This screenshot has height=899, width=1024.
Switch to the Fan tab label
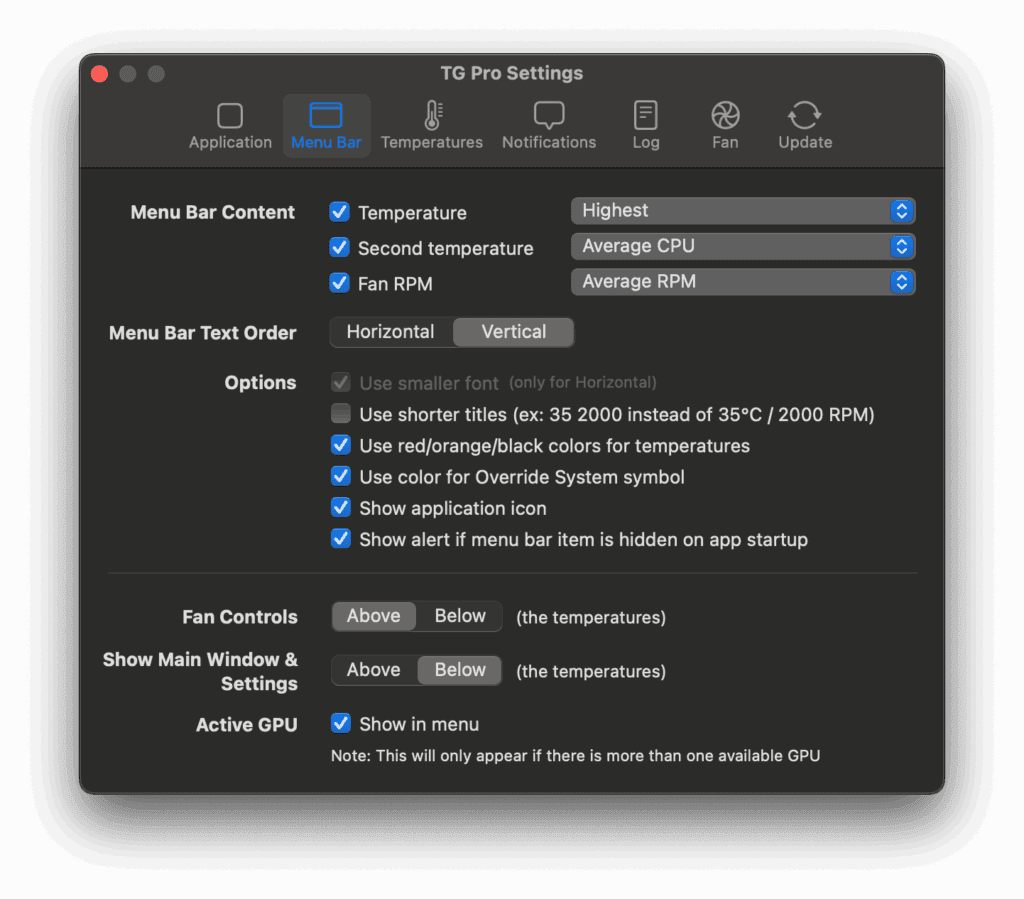click(x=725, y=142)
